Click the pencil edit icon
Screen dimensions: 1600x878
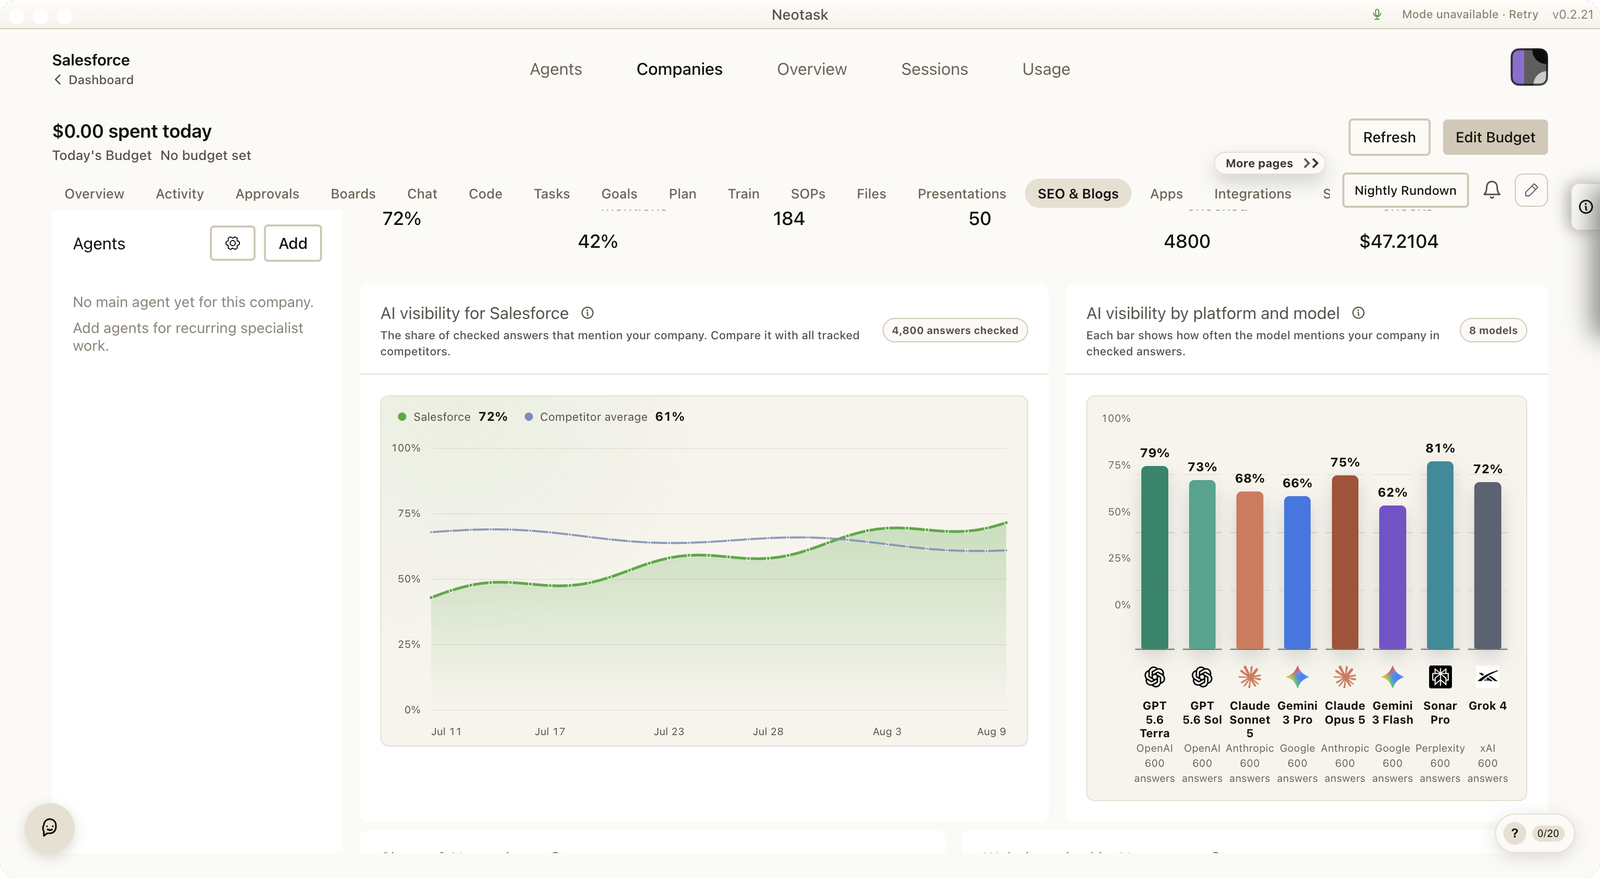point(1531,190)
